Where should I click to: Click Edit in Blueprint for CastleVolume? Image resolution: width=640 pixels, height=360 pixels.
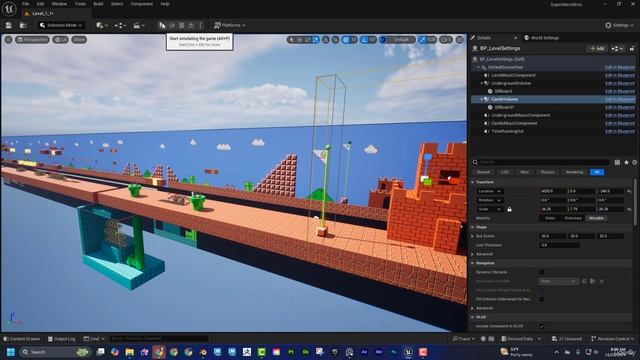point(620,99)
